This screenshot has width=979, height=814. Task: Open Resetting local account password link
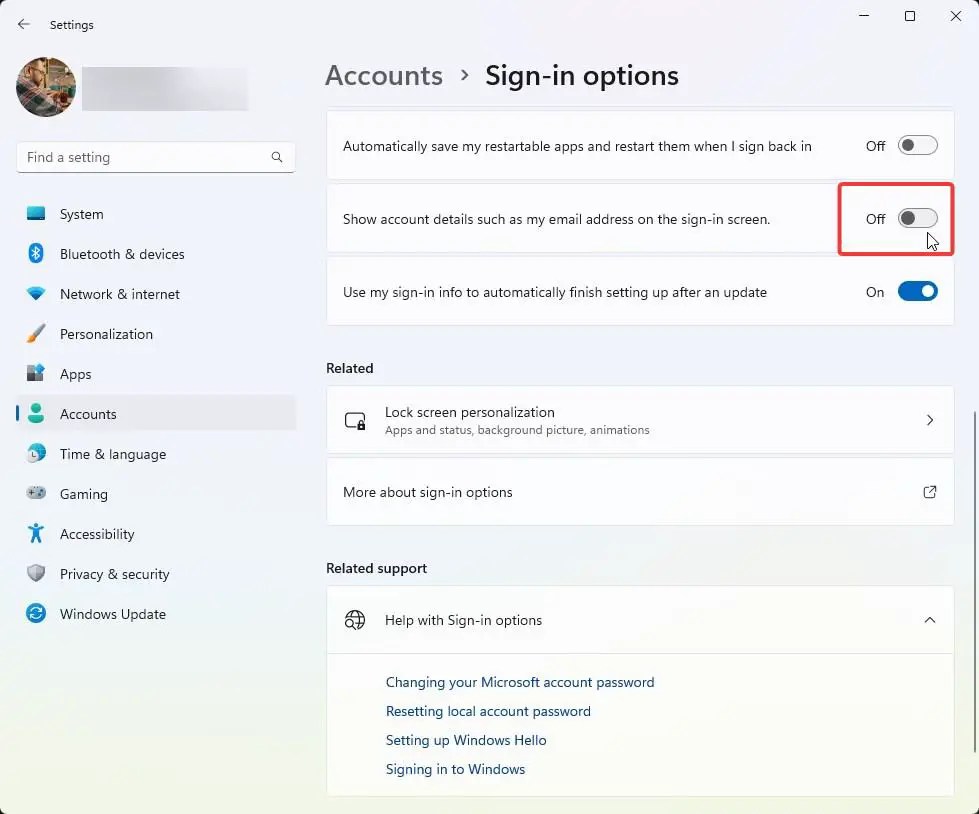tap(488, 711)
